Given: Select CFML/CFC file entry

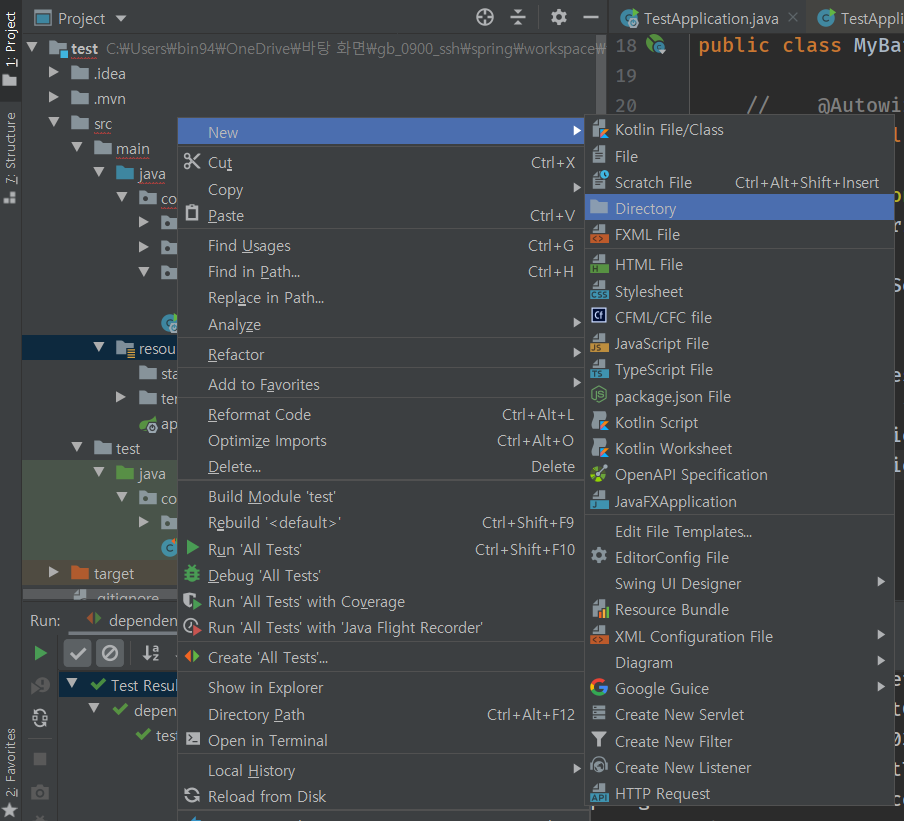Looking at the screenshot, I should pos(739,317).
